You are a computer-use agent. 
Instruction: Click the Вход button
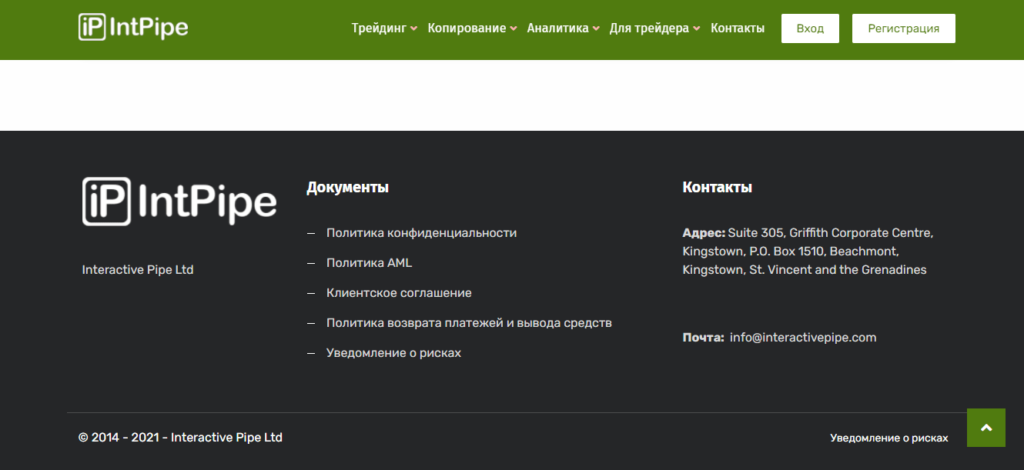coord(810,29)
